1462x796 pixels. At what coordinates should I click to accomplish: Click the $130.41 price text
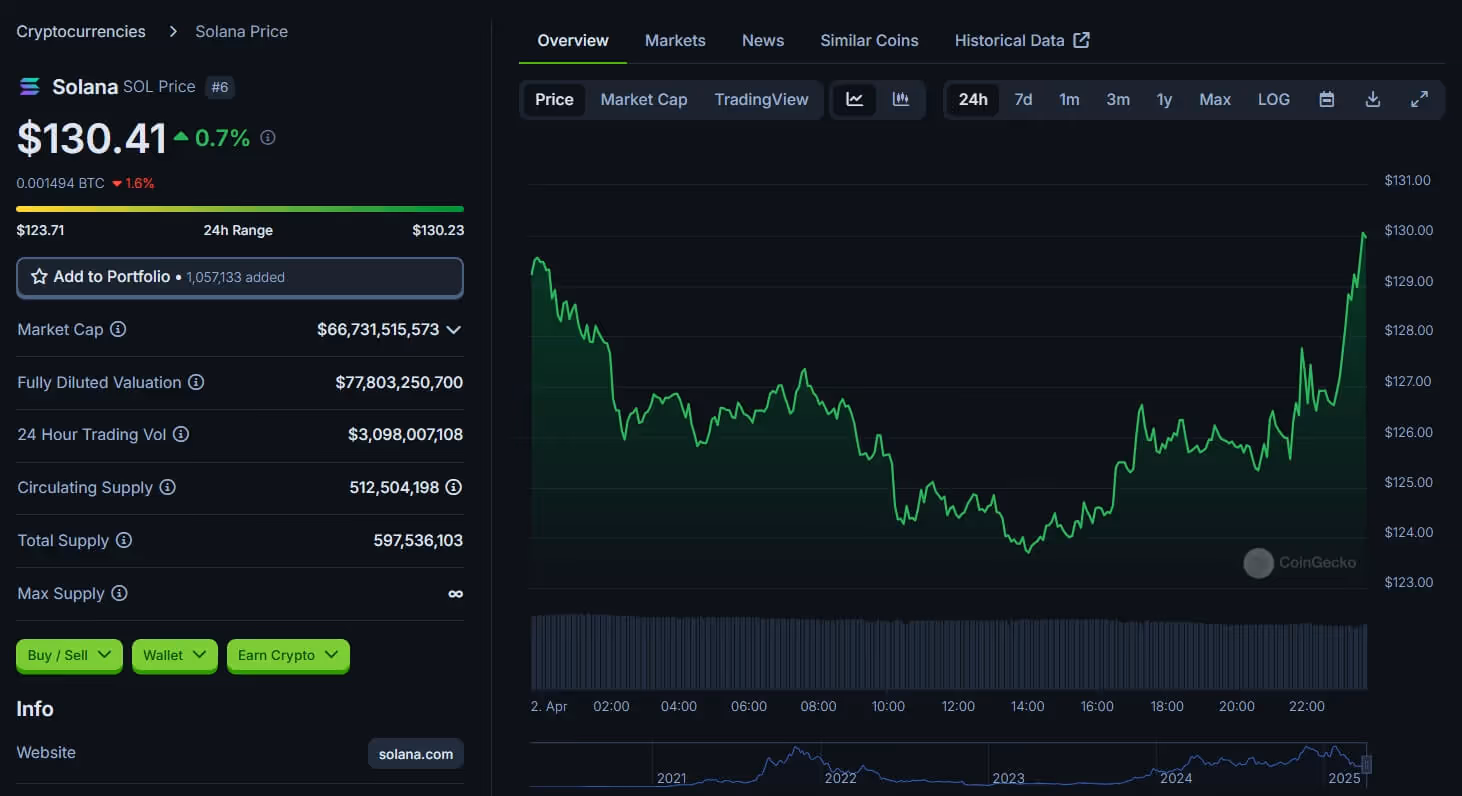(x=91, y=138)
